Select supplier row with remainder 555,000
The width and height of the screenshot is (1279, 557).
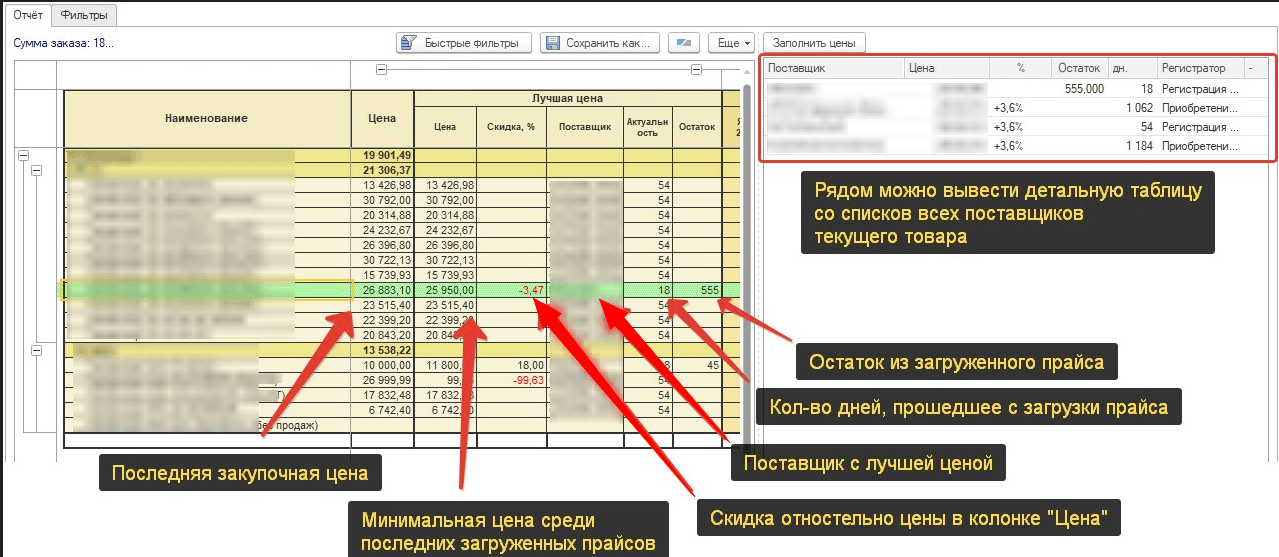click(x=1017, y=89)
